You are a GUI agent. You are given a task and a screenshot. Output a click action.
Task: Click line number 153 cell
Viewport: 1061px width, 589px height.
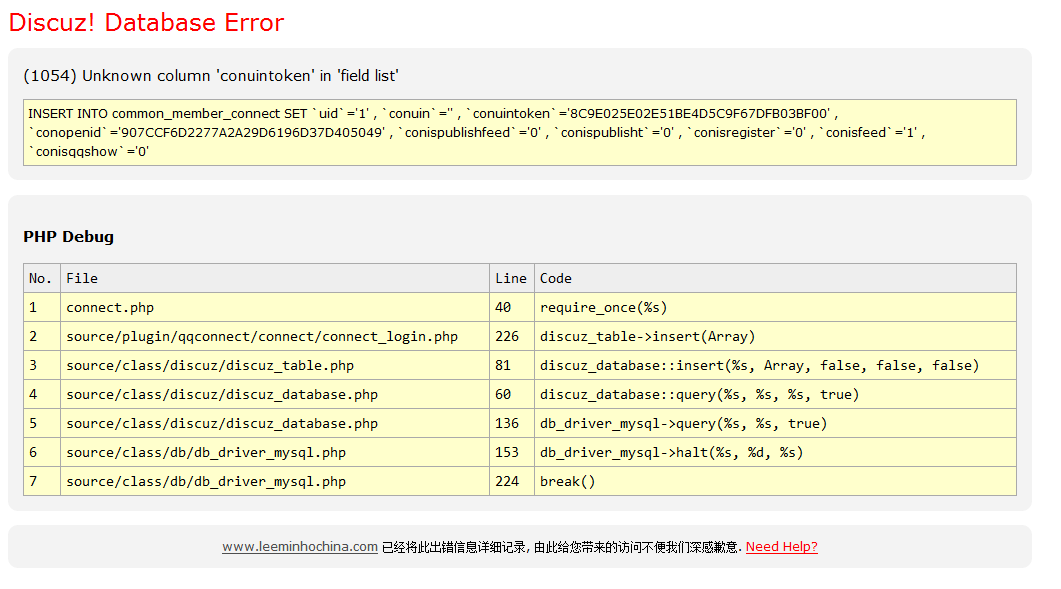click(512, 453)
